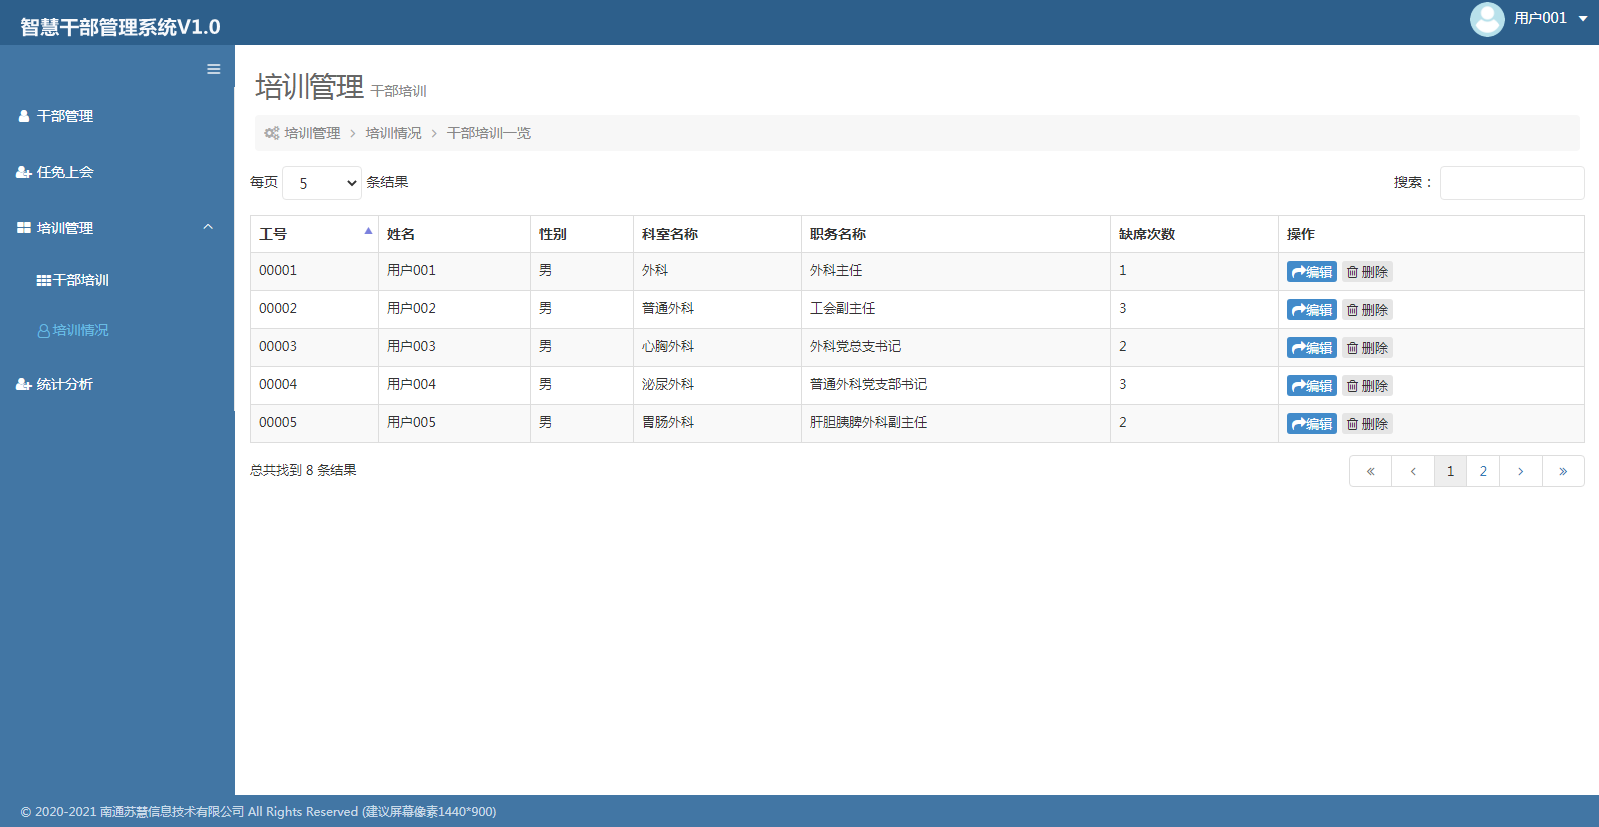
Task: Open 统计分析 in the sidebar
Action: pyautogui.click(x=65, y=384)
